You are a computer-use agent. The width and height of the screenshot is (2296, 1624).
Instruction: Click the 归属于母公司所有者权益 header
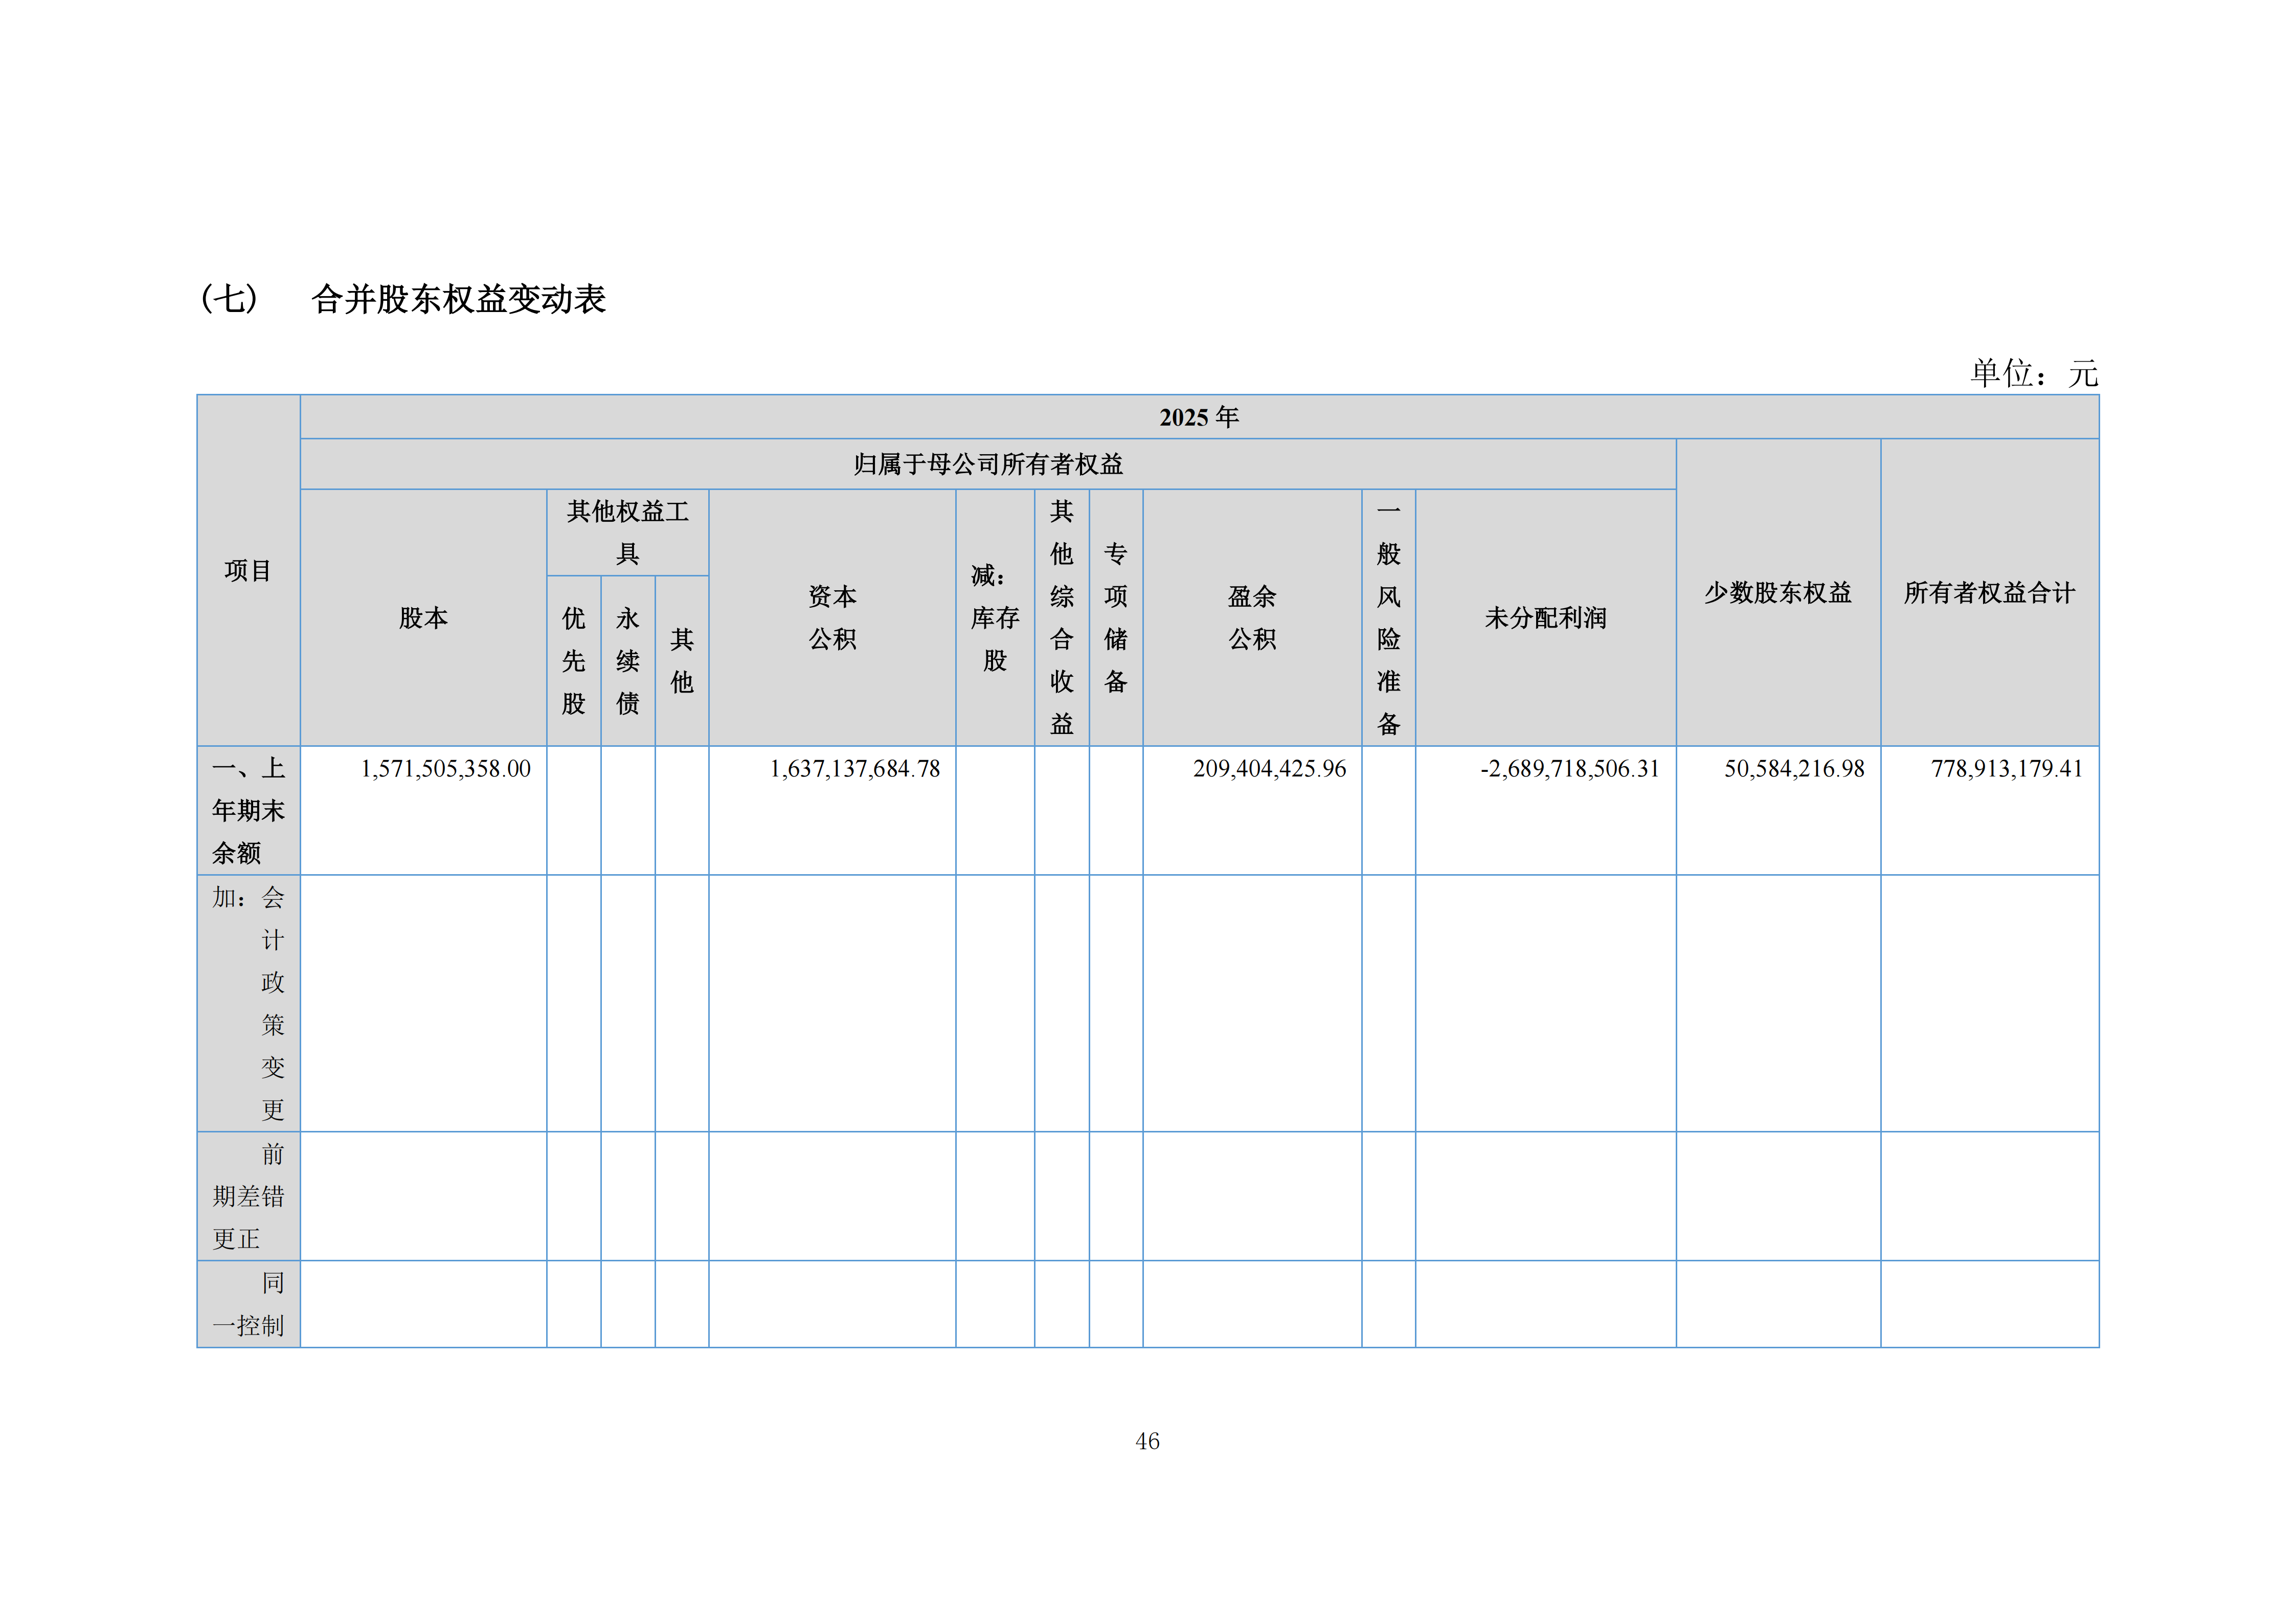point(988,464)
